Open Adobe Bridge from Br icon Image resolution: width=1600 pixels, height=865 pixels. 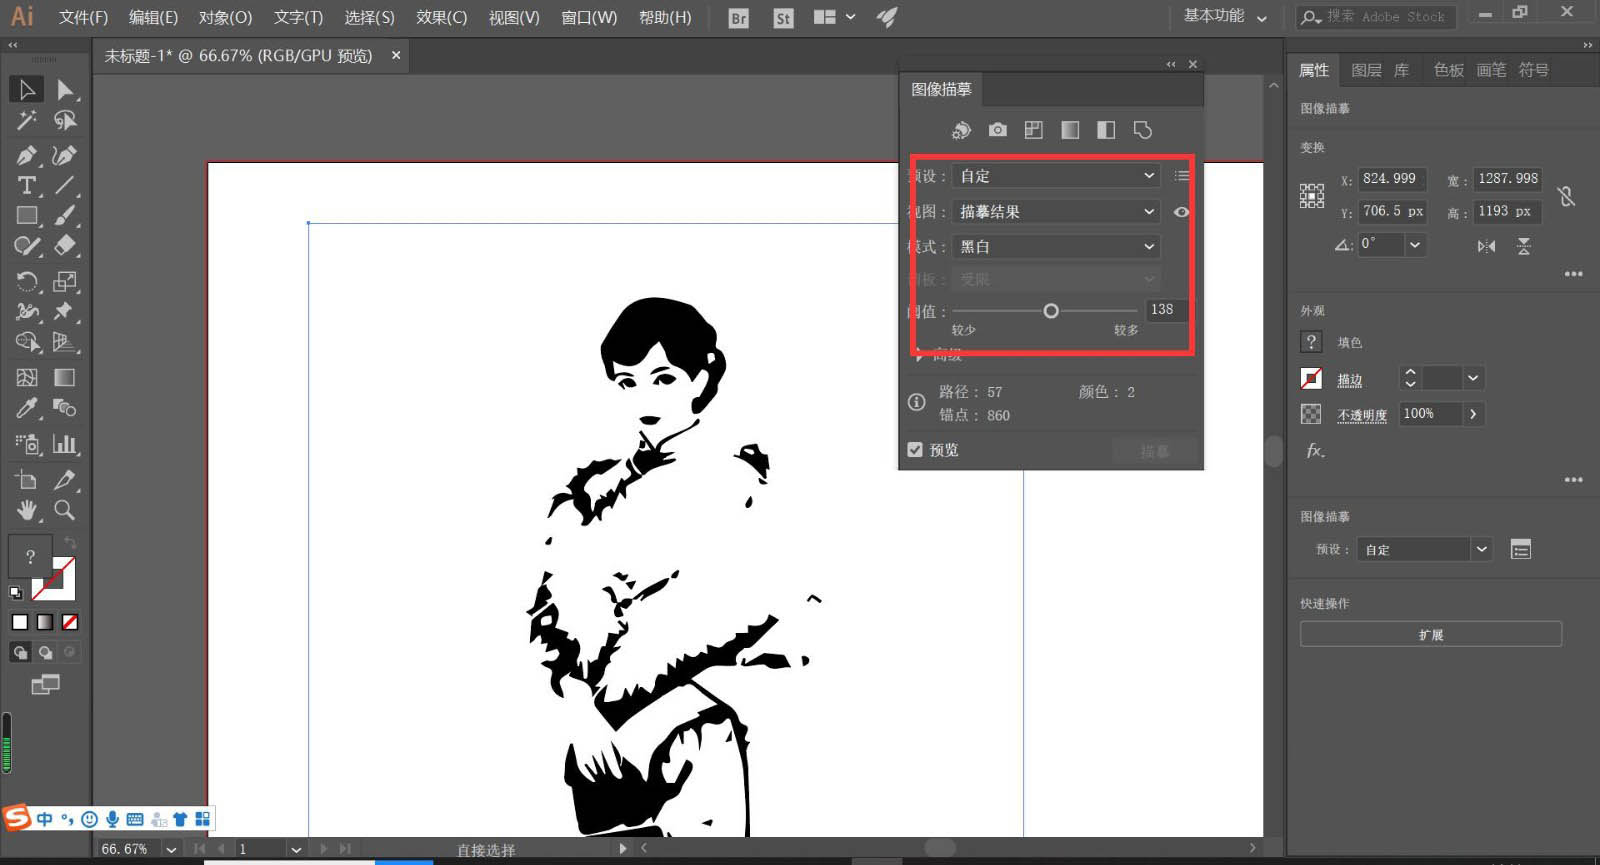pos(738,18)
